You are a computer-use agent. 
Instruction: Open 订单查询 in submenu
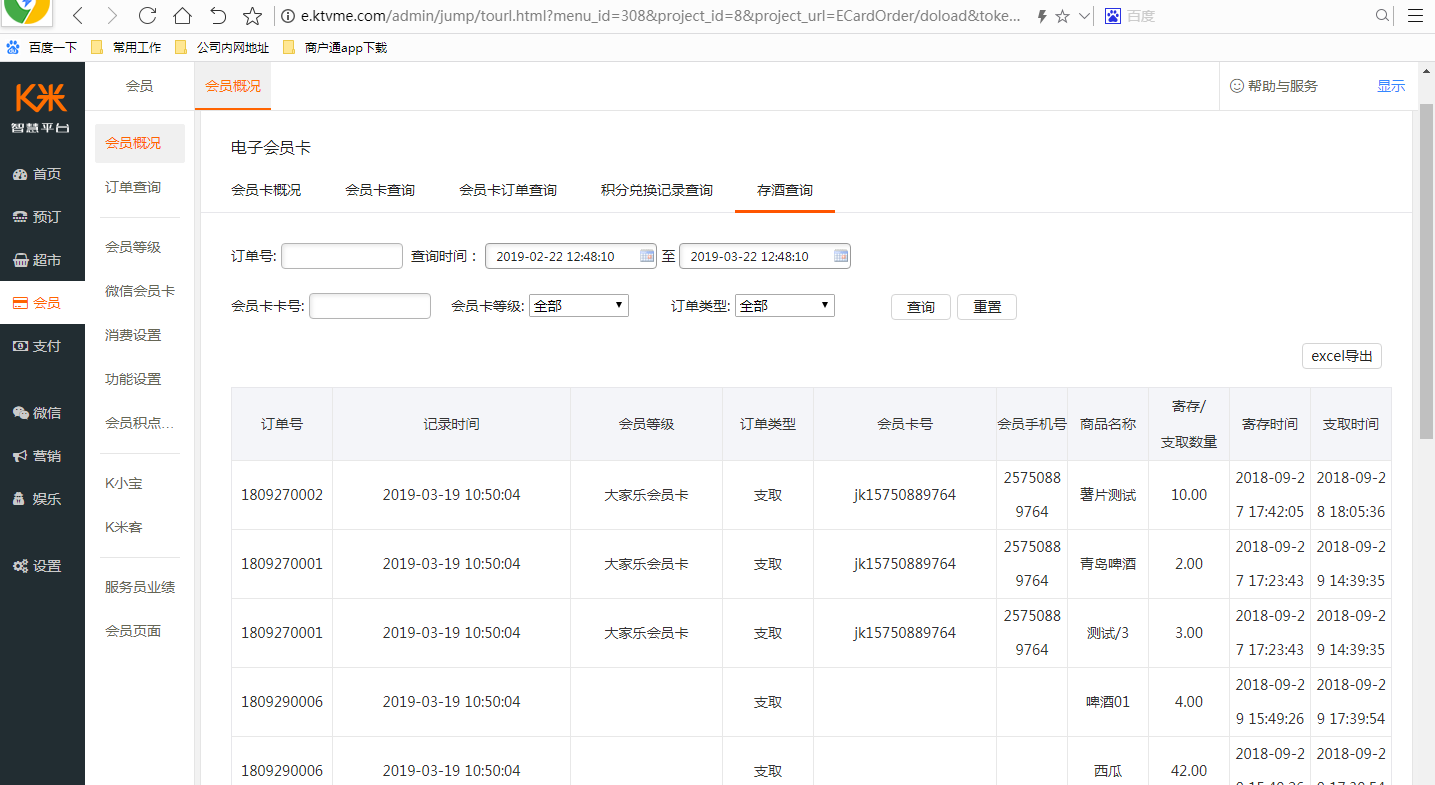coord(133,187)
